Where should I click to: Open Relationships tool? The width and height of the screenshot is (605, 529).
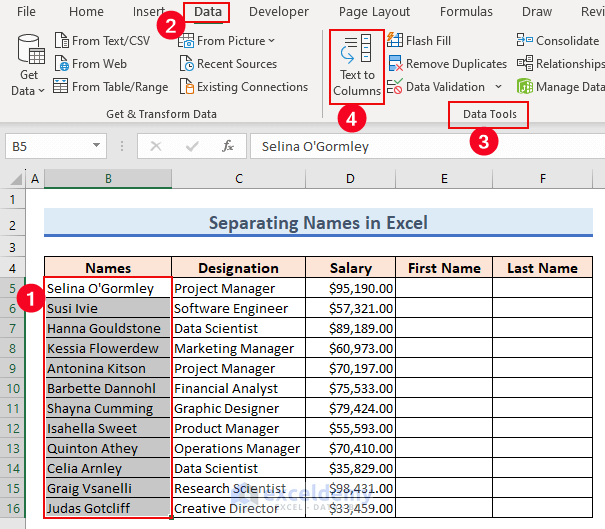pos(561,64)
